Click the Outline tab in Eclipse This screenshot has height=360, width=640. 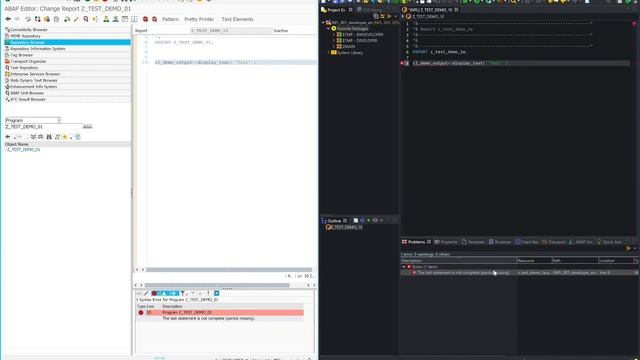[x=334, y=221]
